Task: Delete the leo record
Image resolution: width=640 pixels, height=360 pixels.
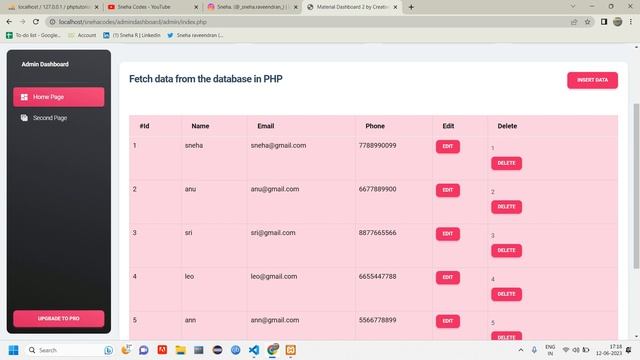Action: coord(507,294)
